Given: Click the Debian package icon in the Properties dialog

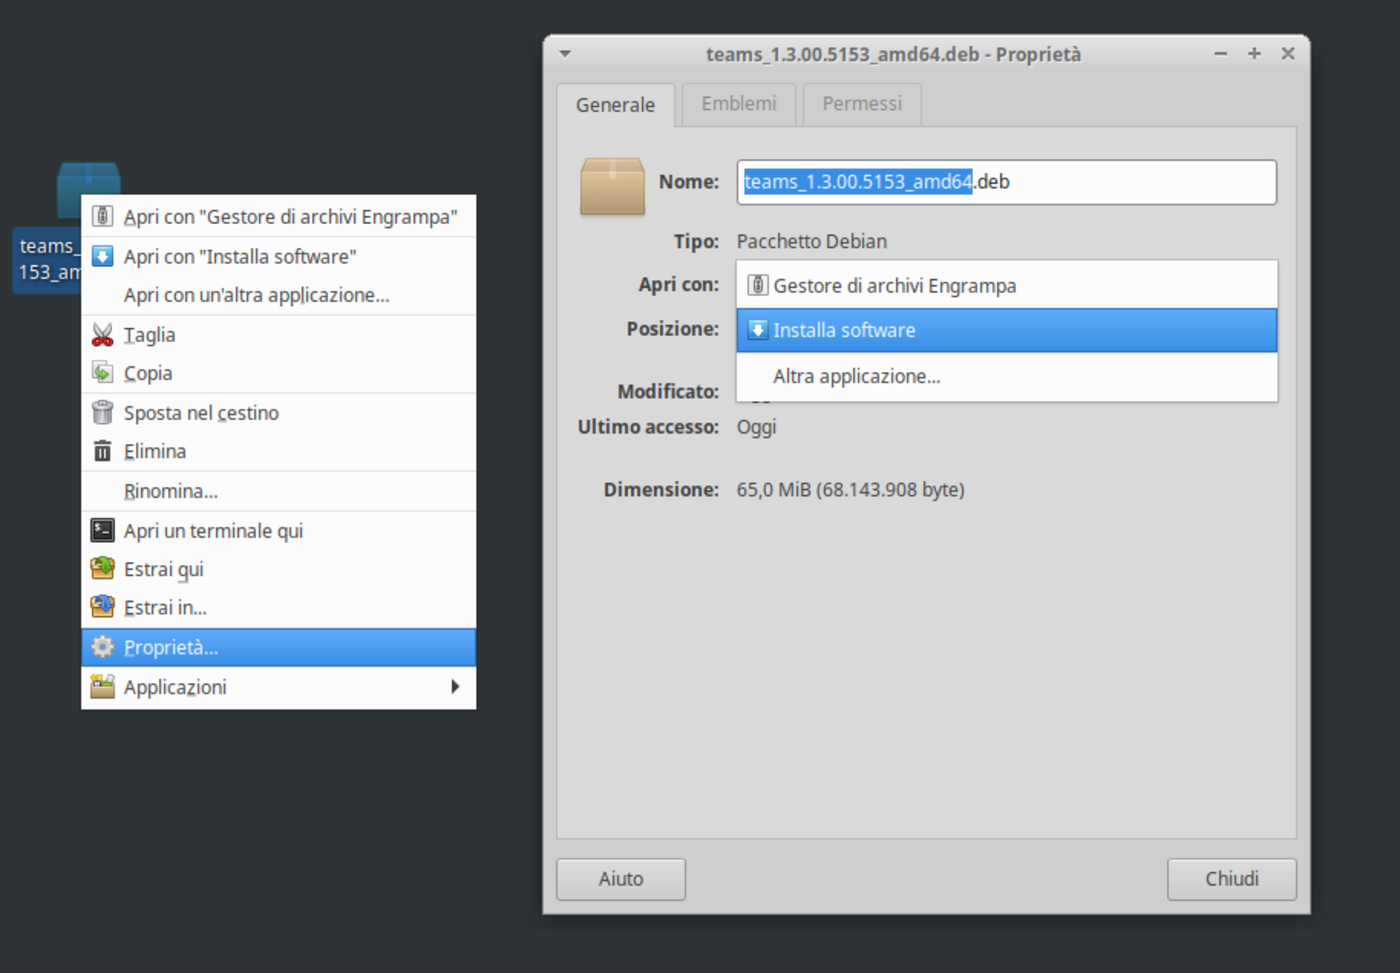Looking at the screenshot, I should tap(611, 186).
